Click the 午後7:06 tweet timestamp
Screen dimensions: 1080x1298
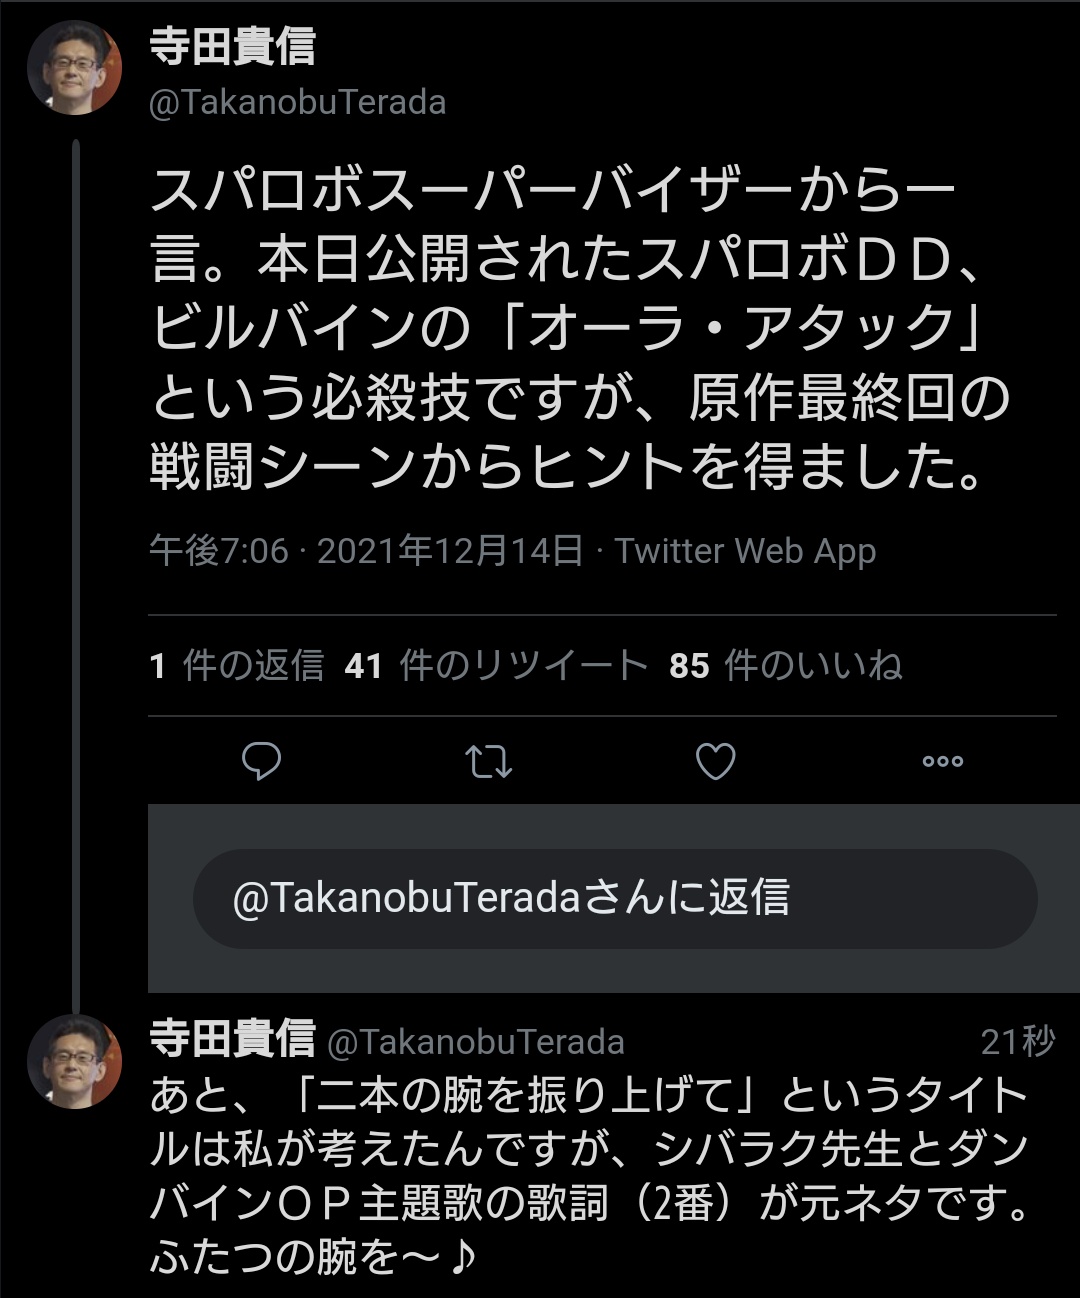[218, 551]
